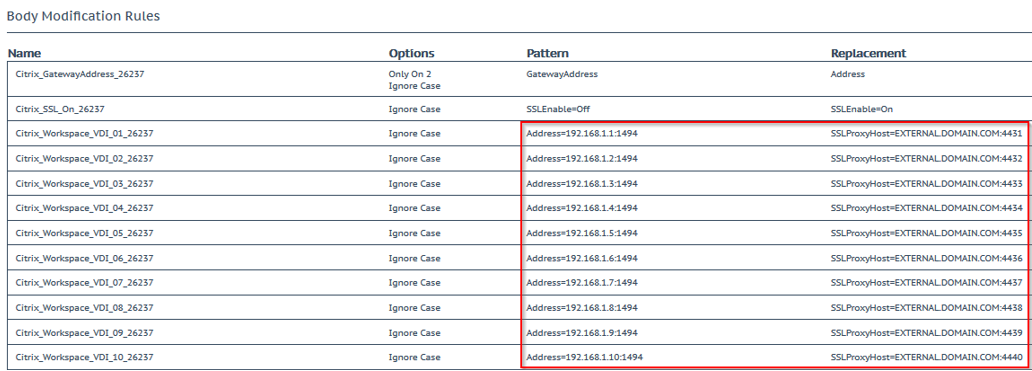Click the replacement ending in port 4436
Viewport: 1032px width, 371px height.
[x=927, y=258]
